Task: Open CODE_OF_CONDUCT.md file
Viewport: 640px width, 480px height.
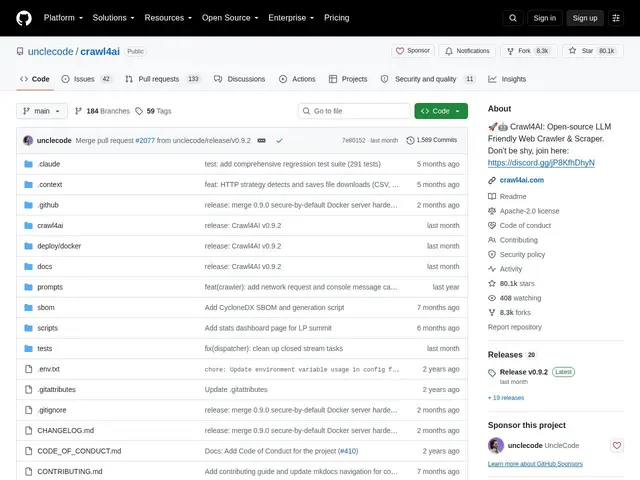Action: click(79, 451)
